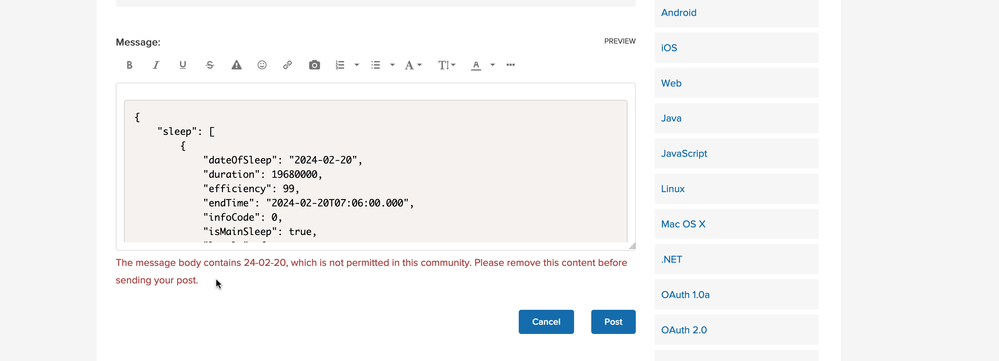This screenshot has width=999, height=361.
Task: Insert a bulleted list
Action: (x=376, y=65)
